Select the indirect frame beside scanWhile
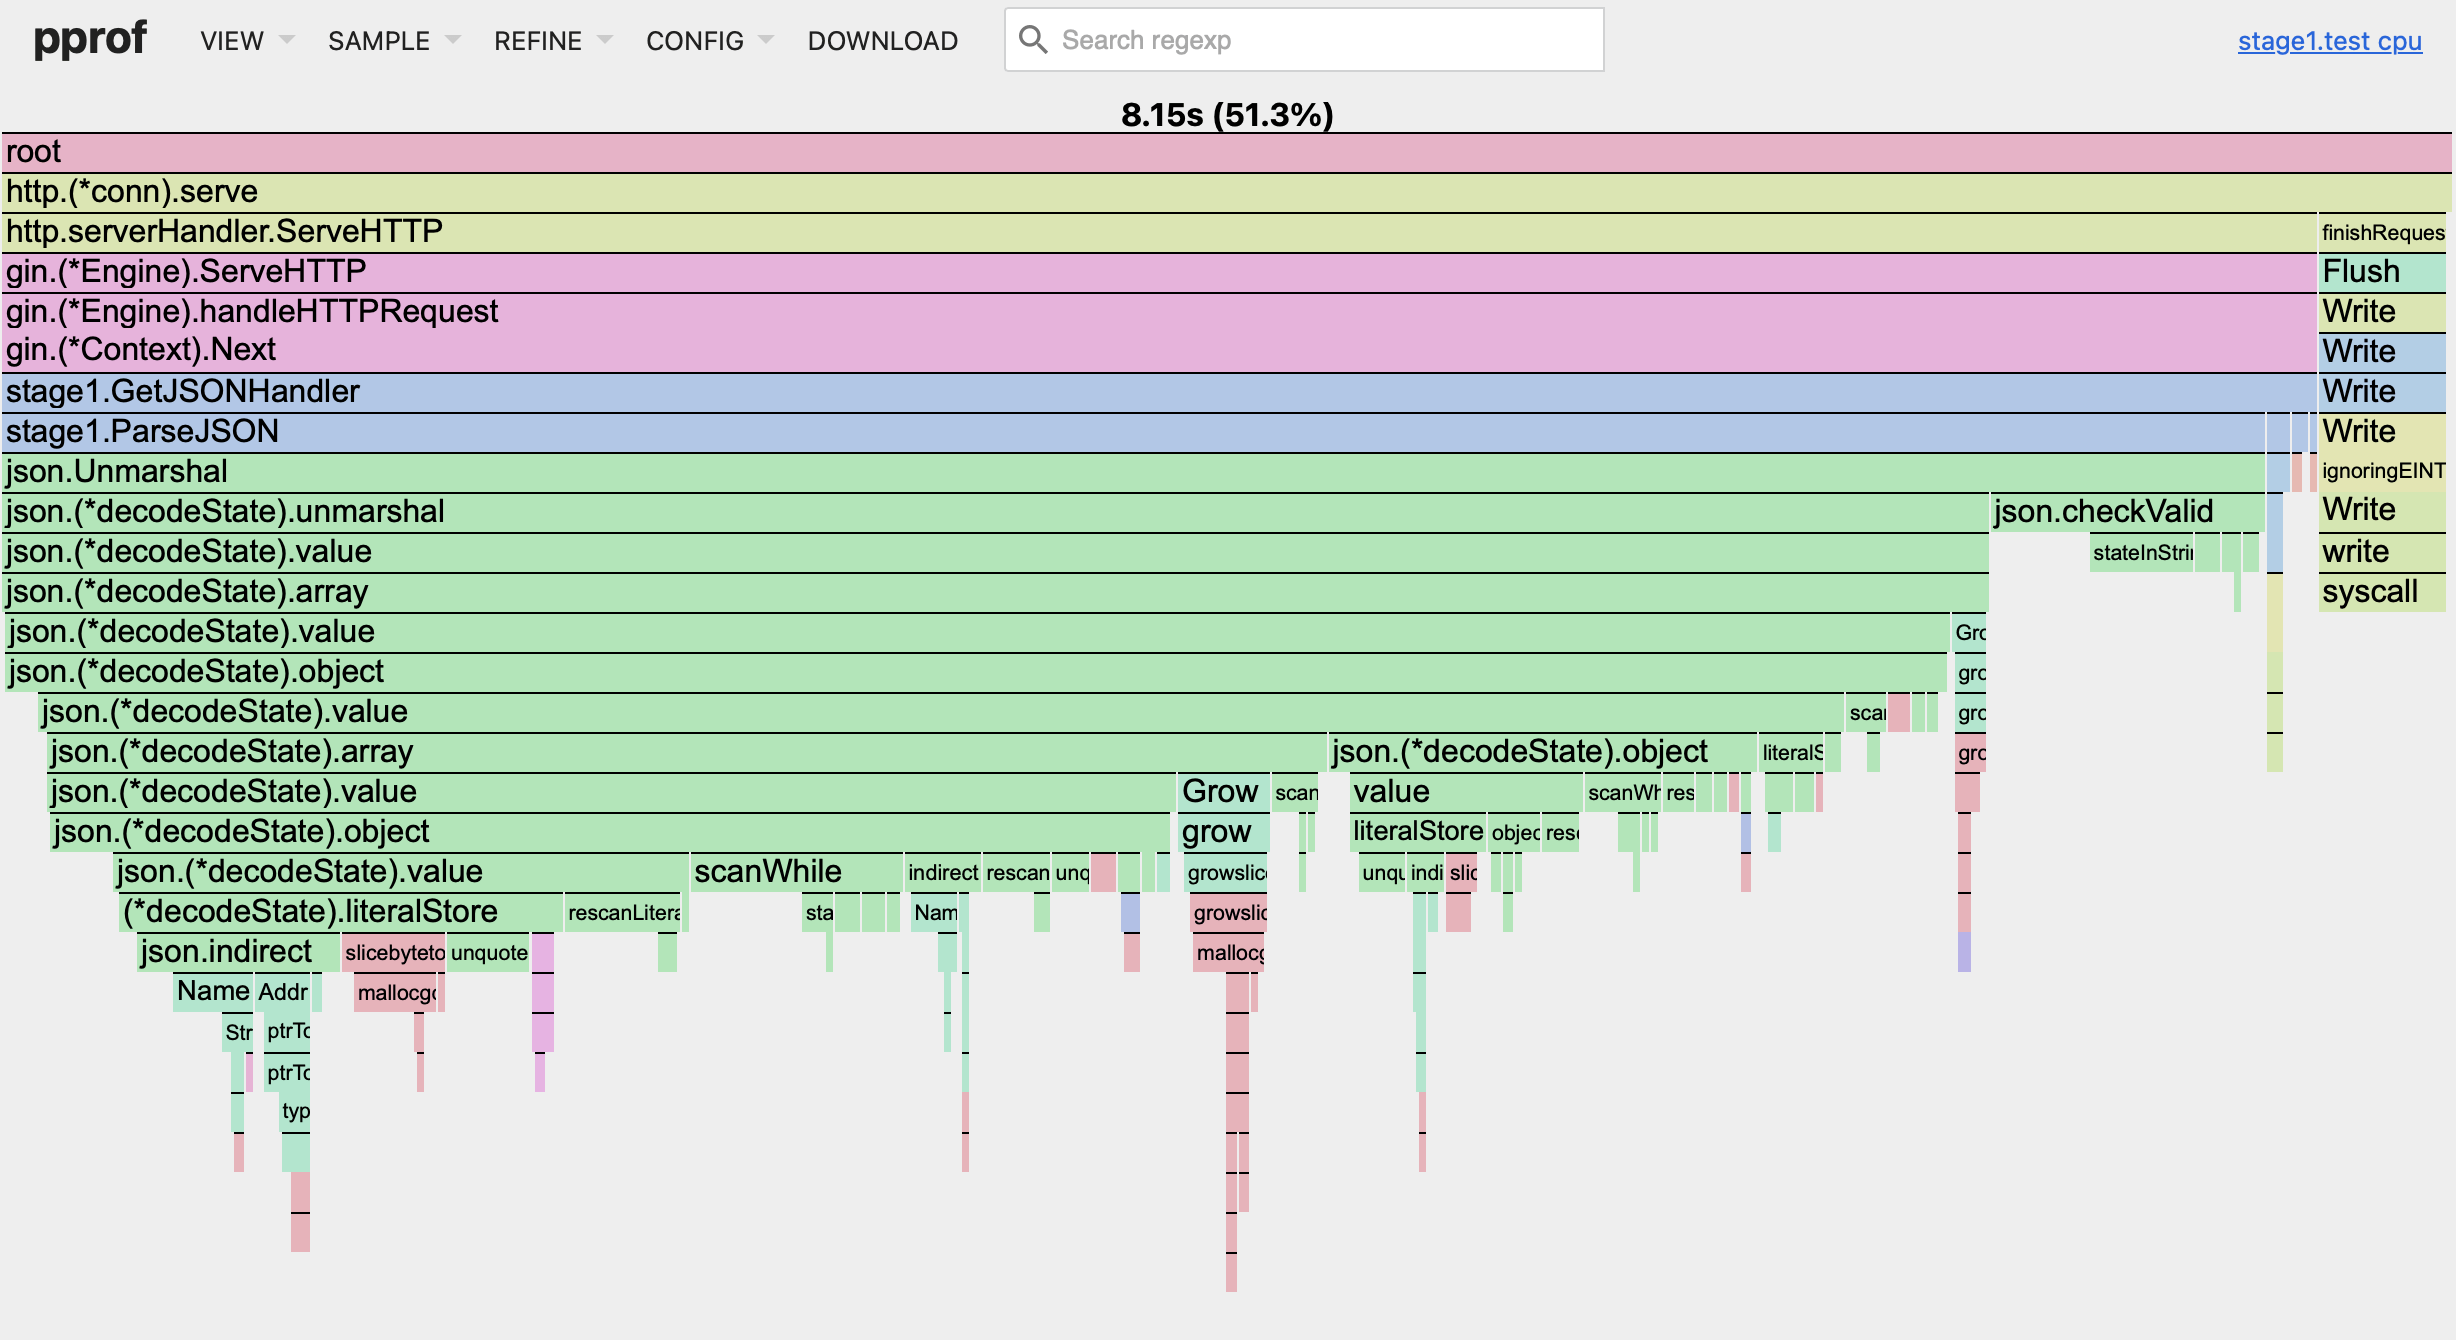The height and width of the screenshot is (1340, 2456). (943, 873)
